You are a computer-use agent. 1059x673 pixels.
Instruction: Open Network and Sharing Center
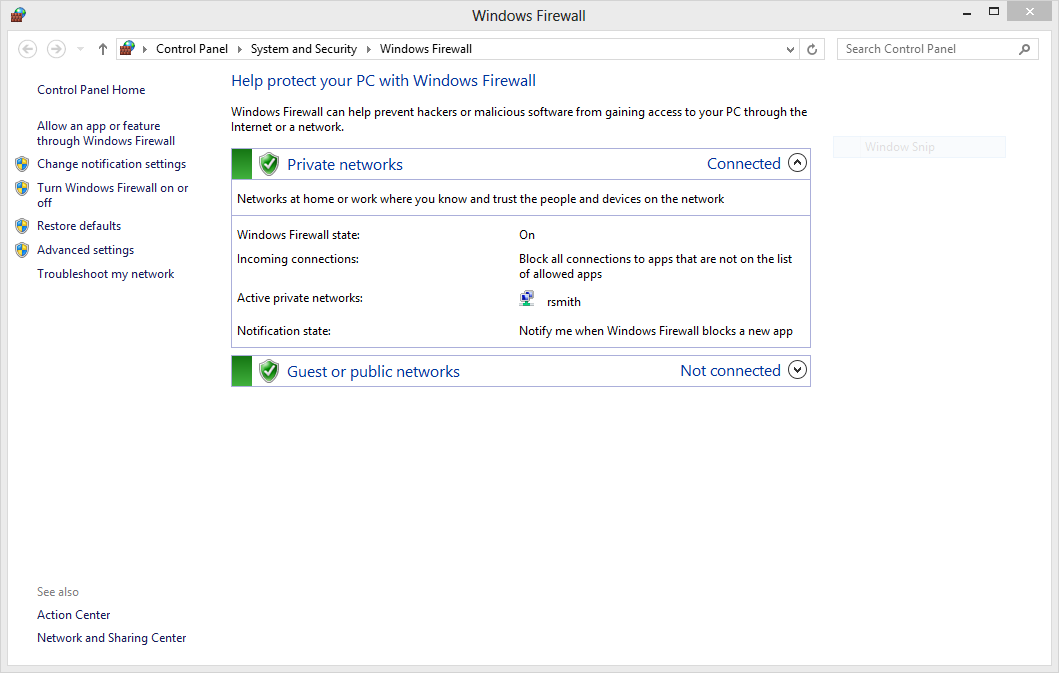click(x=111, y=638)
